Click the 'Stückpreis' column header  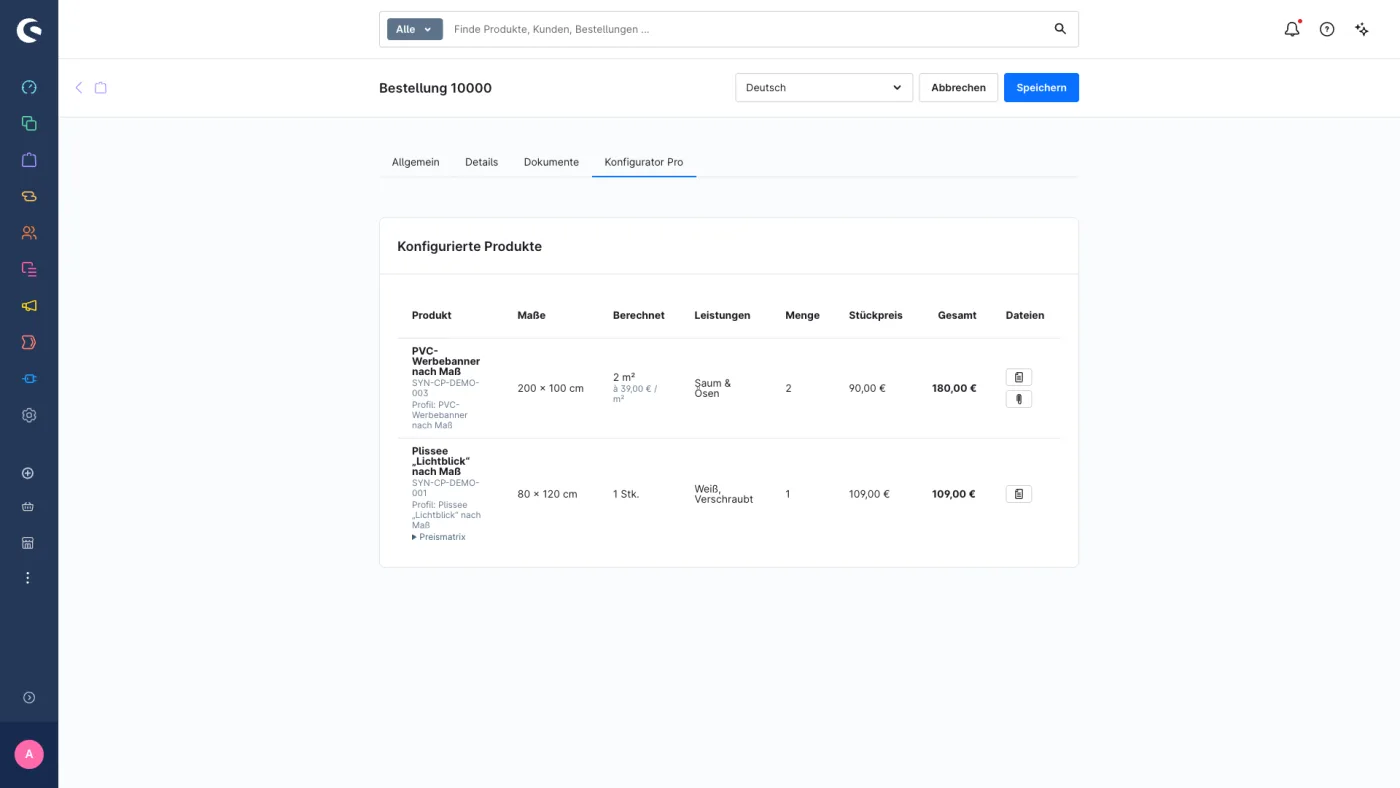coord(875,315)
